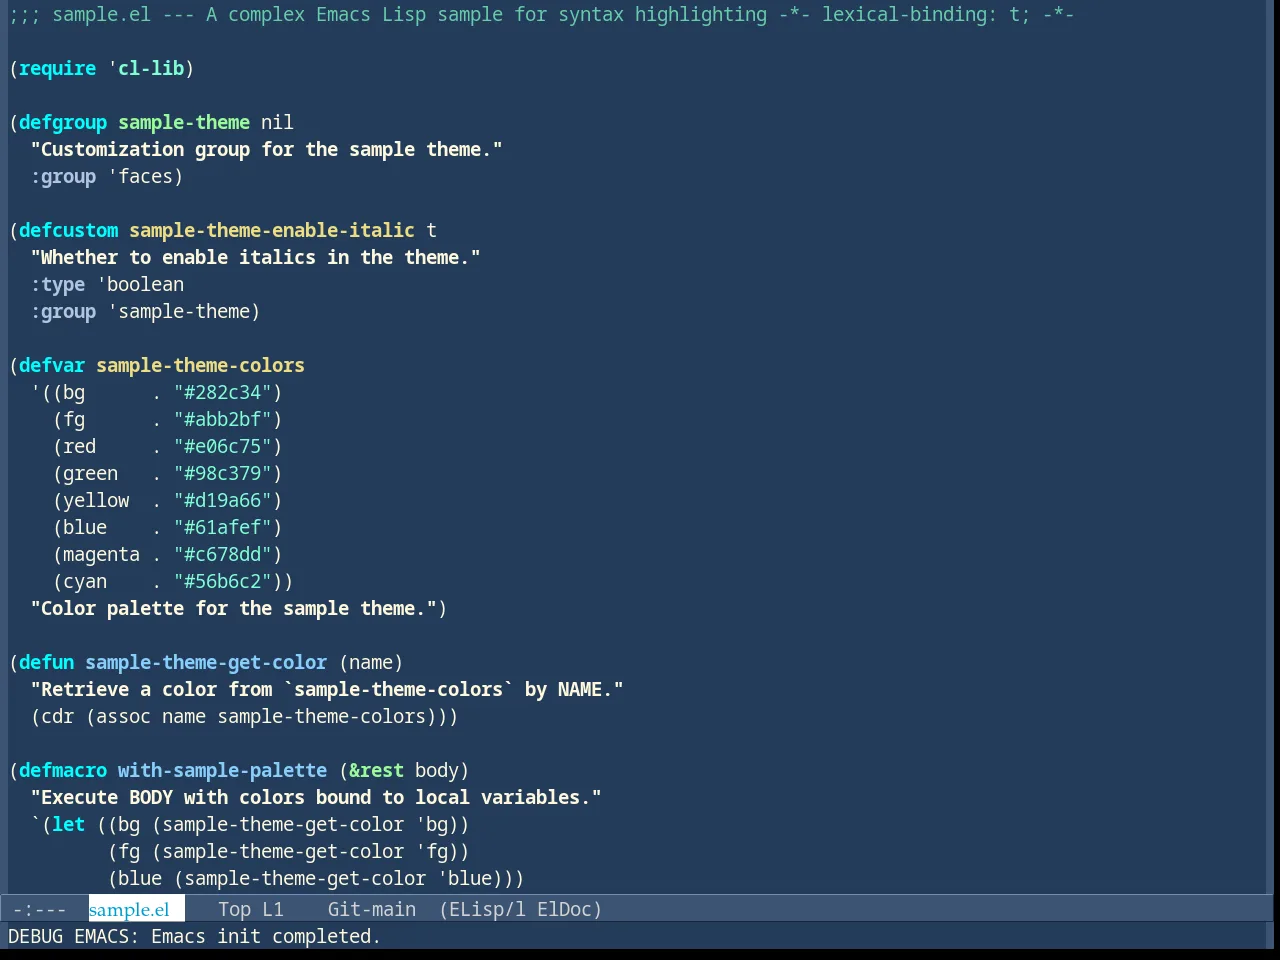Click the 'cyan' key in the palette list
This screenshot has width=1280, height=960.
pos(85,581)
